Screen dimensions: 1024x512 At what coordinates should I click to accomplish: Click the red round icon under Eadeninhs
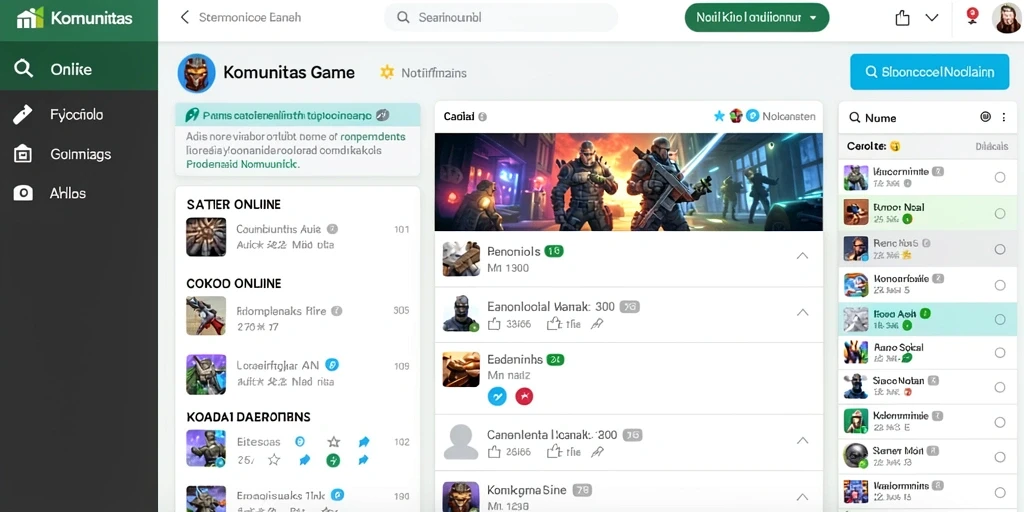(x=524, y=395)
